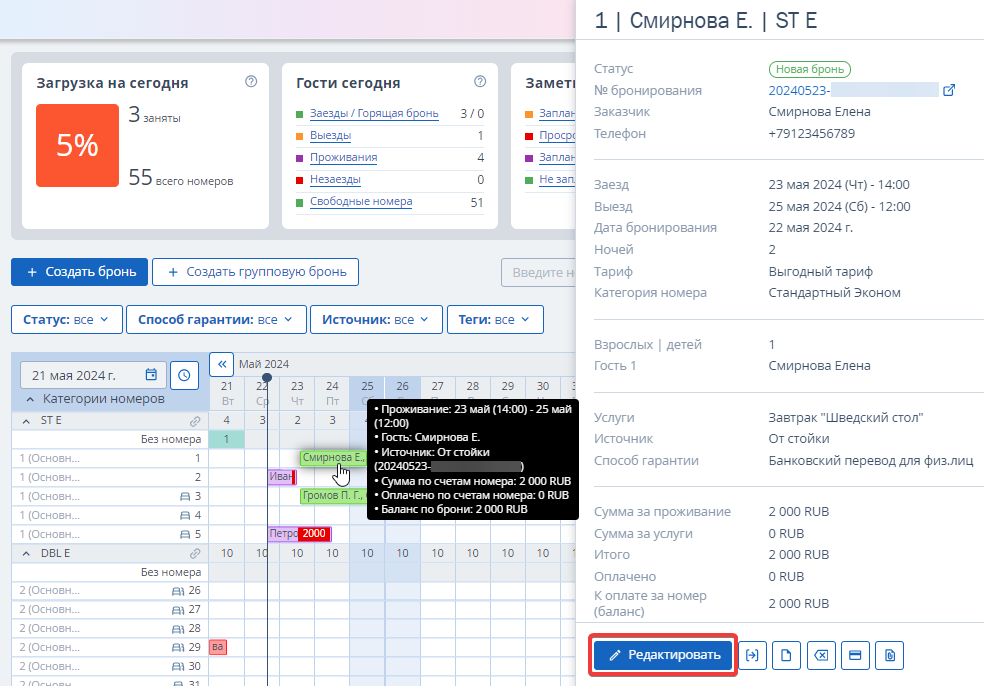Screen dimensions: 984x686
Task: Click the orange 5% occupancy tile
Action: (x=77, y=146)
